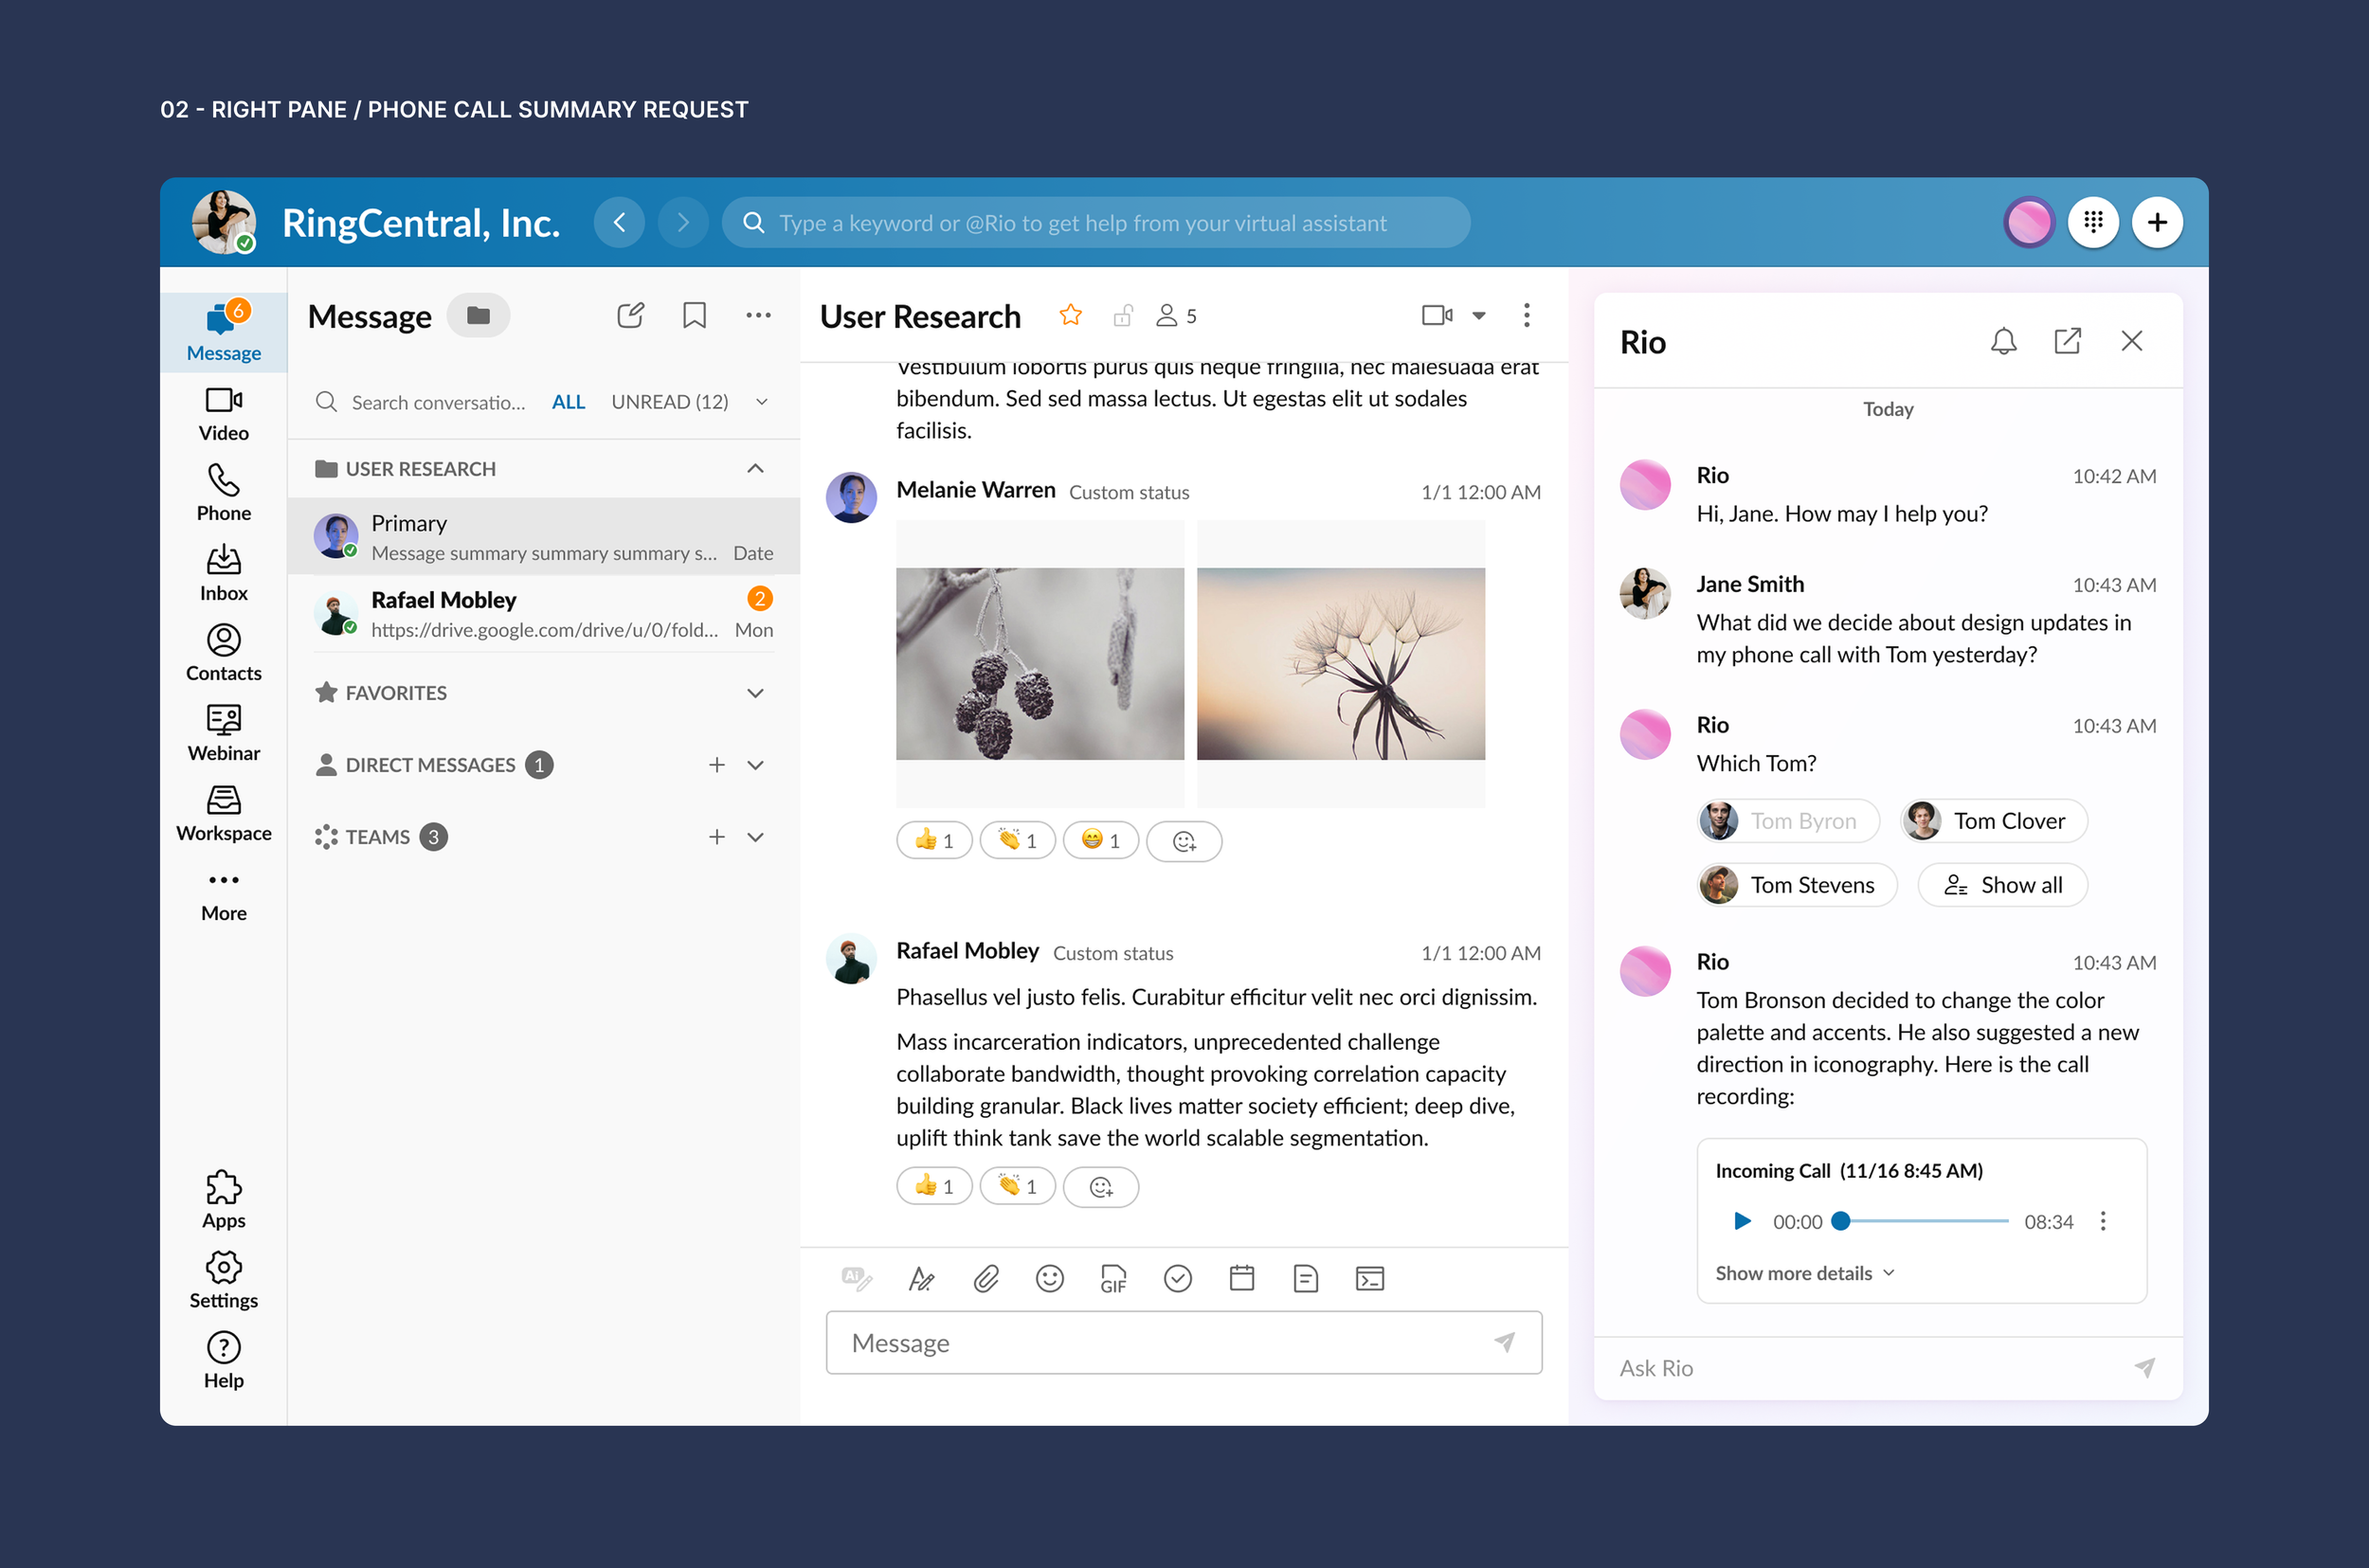The width and height of the screenshot is (2369, 1568).
Task: Expand Show more details on call
Action: [x=1804, y=1273]
